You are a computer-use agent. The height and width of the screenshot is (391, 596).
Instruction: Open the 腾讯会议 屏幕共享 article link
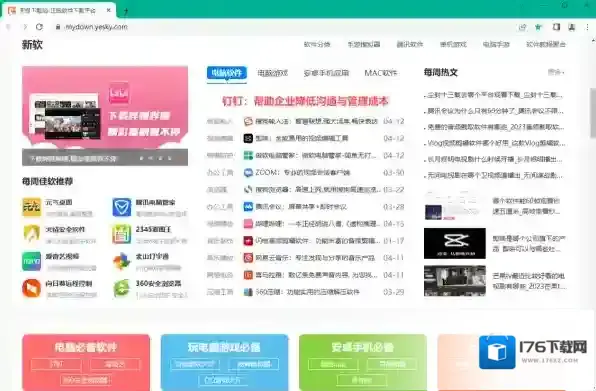301,207
